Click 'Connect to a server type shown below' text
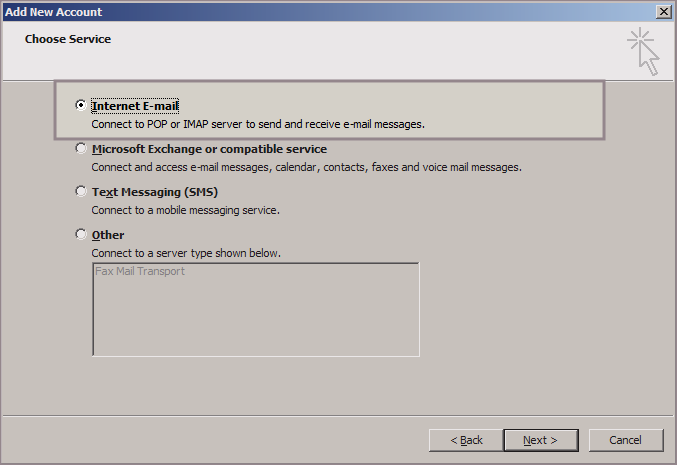The height and width of the screenshot is (465, 677). [186, 253]
